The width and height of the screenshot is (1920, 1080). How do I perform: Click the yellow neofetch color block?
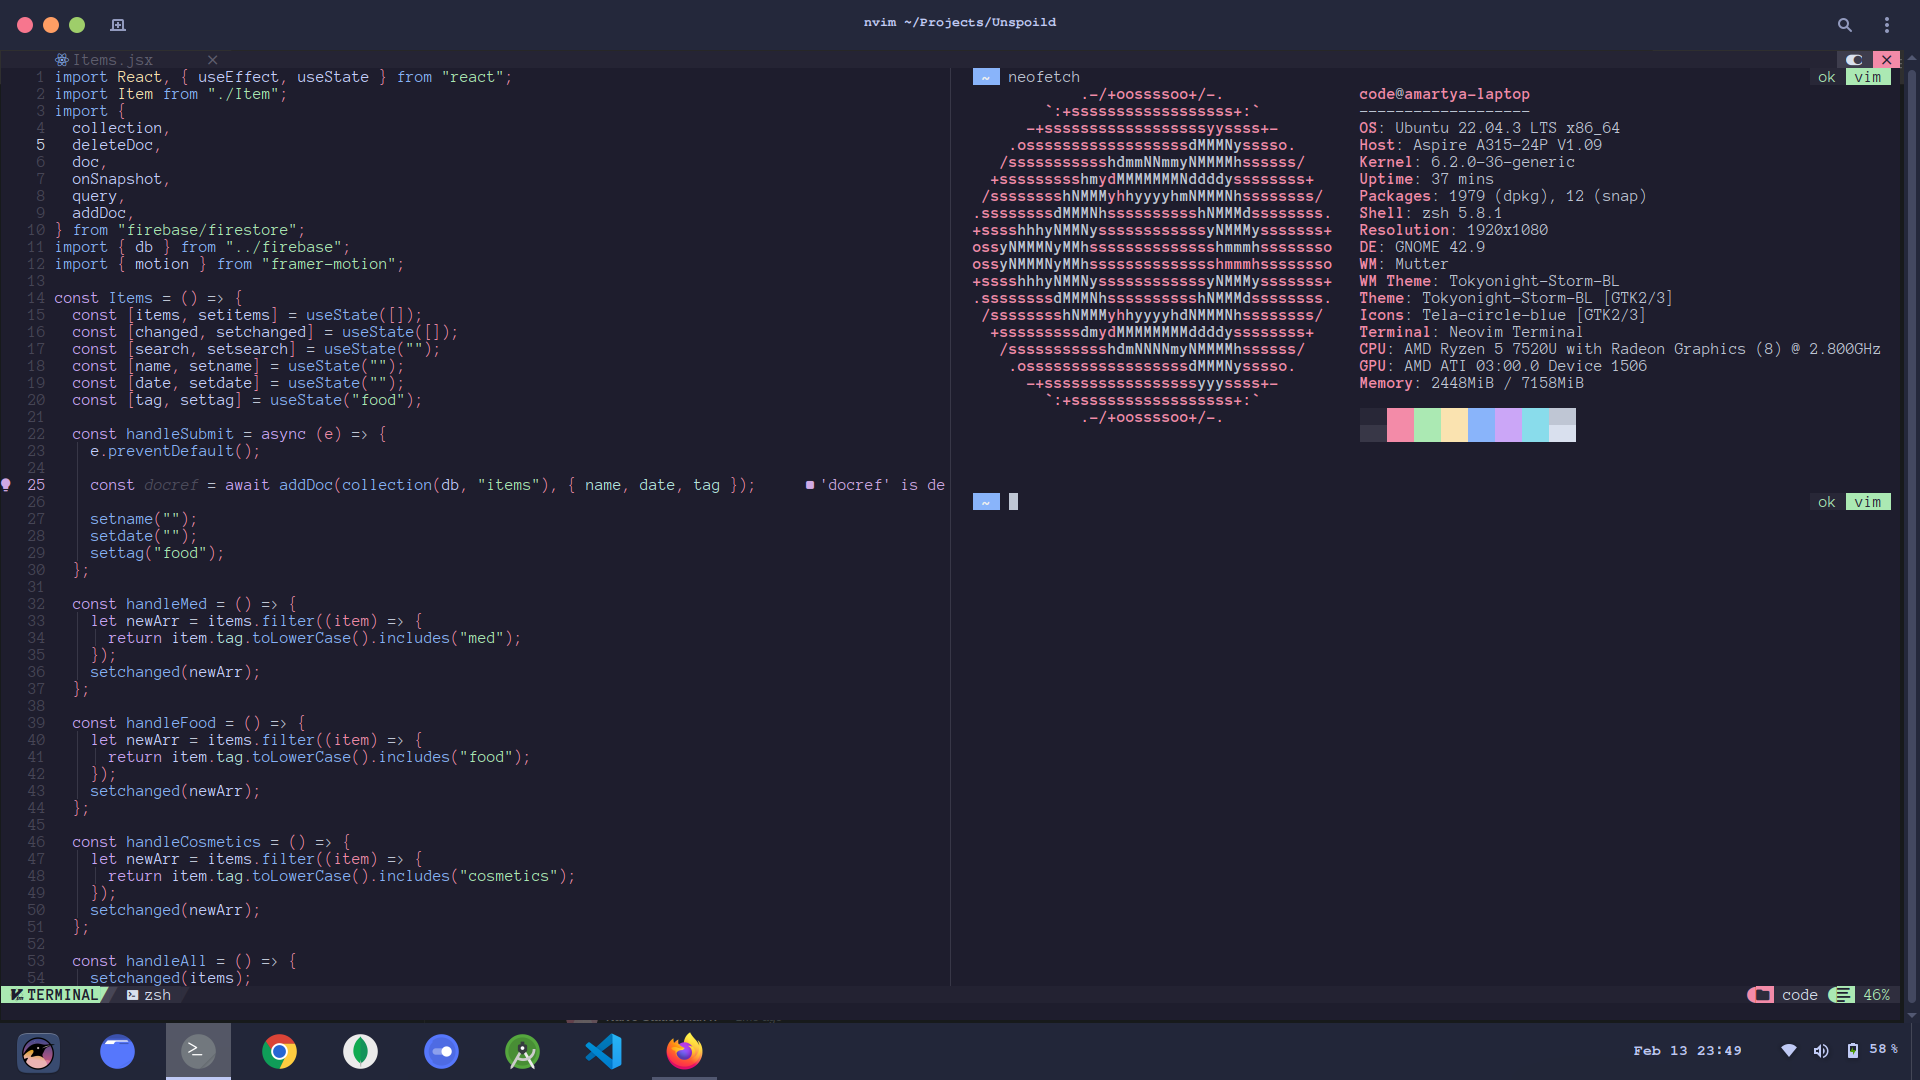(x=1454, y=425)
